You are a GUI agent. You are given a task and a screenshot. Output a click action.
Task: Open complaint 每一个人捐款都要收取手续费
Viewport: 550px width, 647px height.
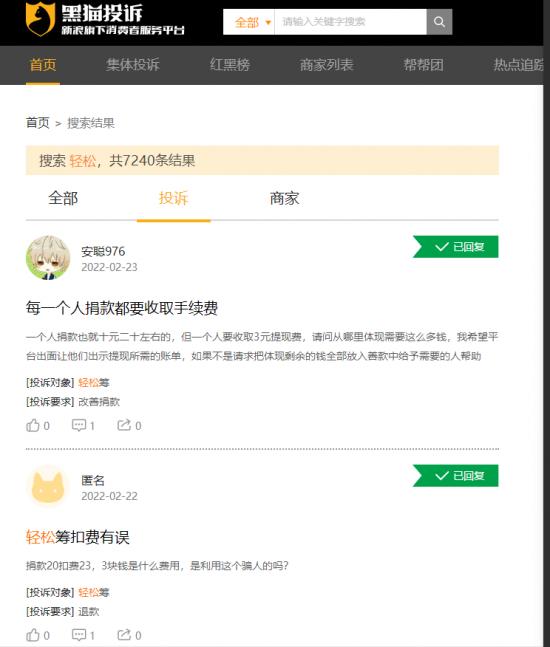tap(122, 308)
